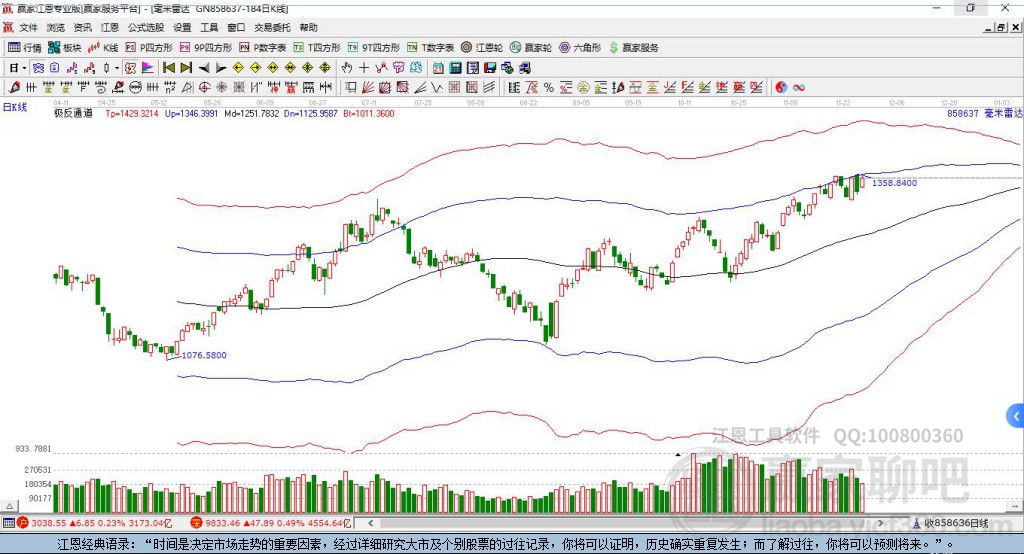Open the 设置 menu

tap(182, 27)
